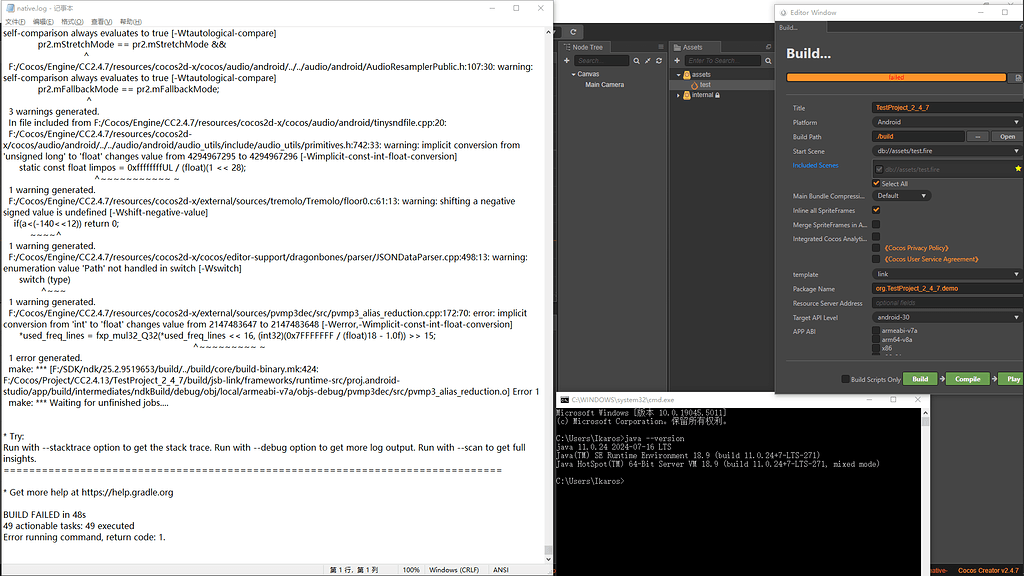Image resolution: width=1024 pixels, height=576 pixels.
Task: Collapse the assets folder arrow
Action: [679, 74]
